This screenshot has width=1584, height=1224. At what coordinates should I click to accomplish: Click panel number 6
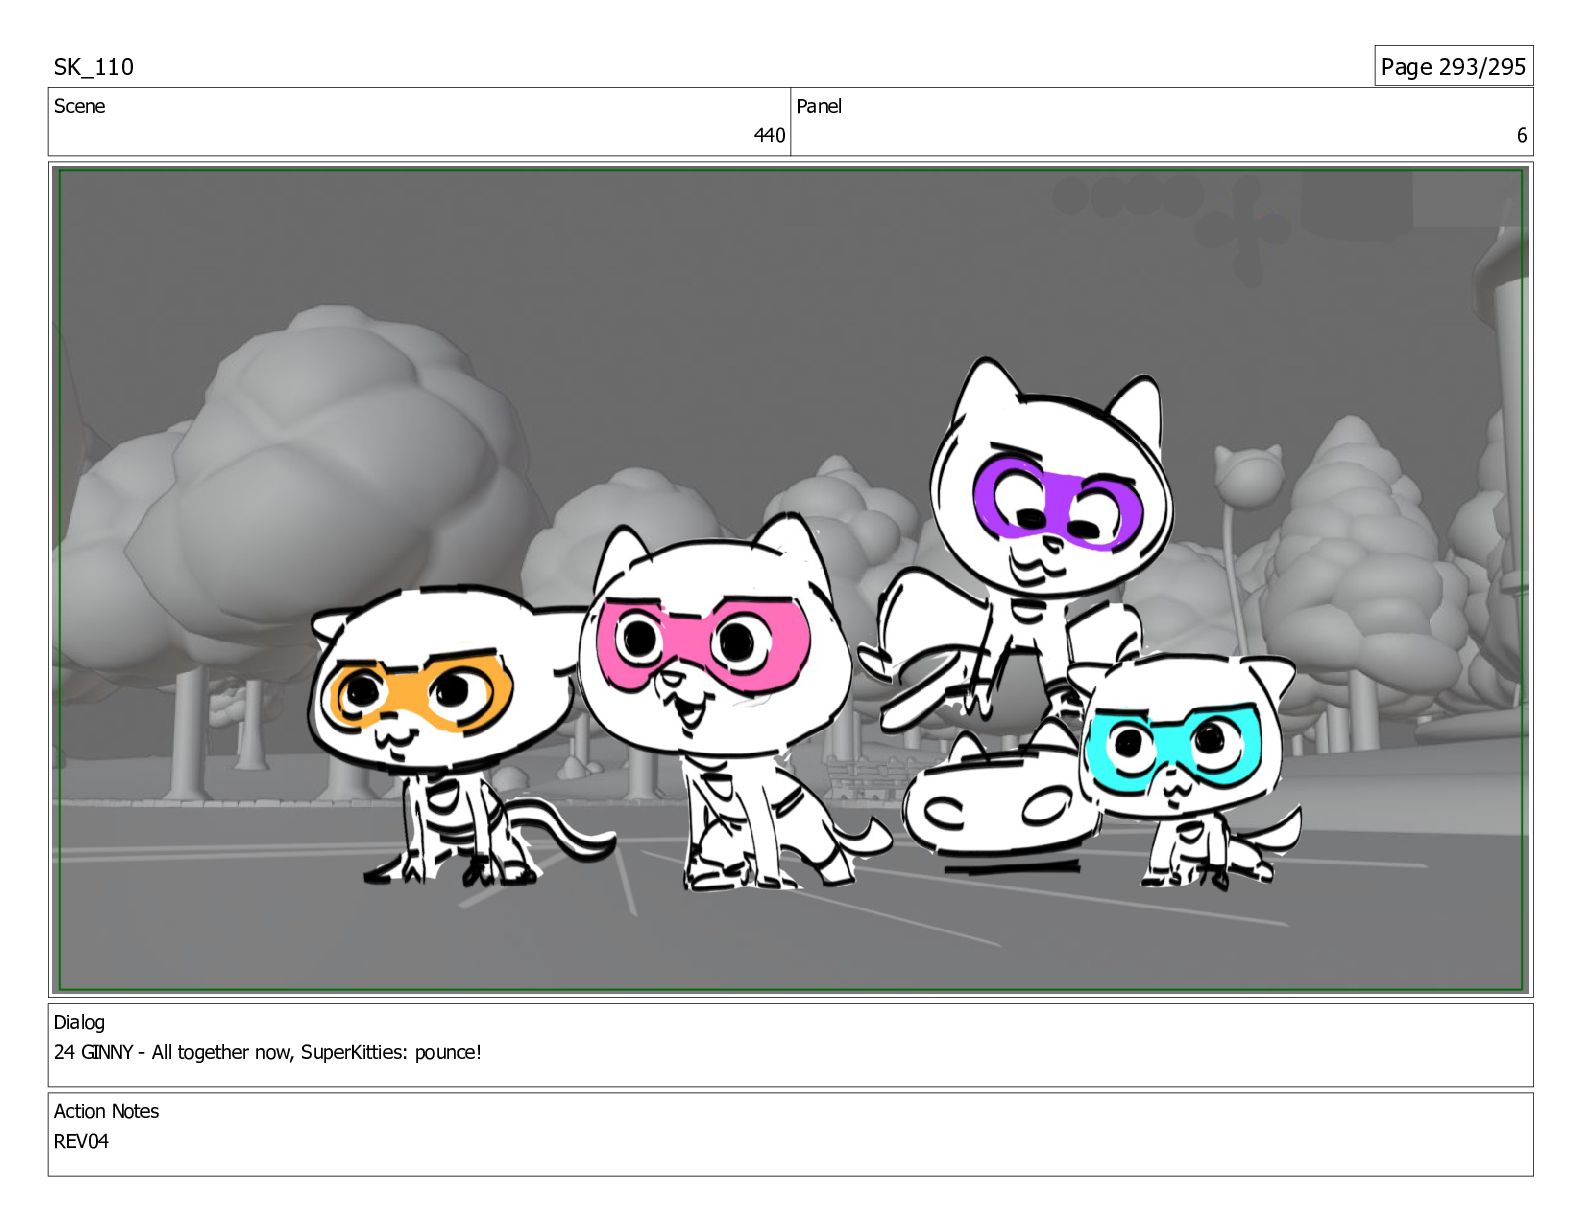(1521, 135)
